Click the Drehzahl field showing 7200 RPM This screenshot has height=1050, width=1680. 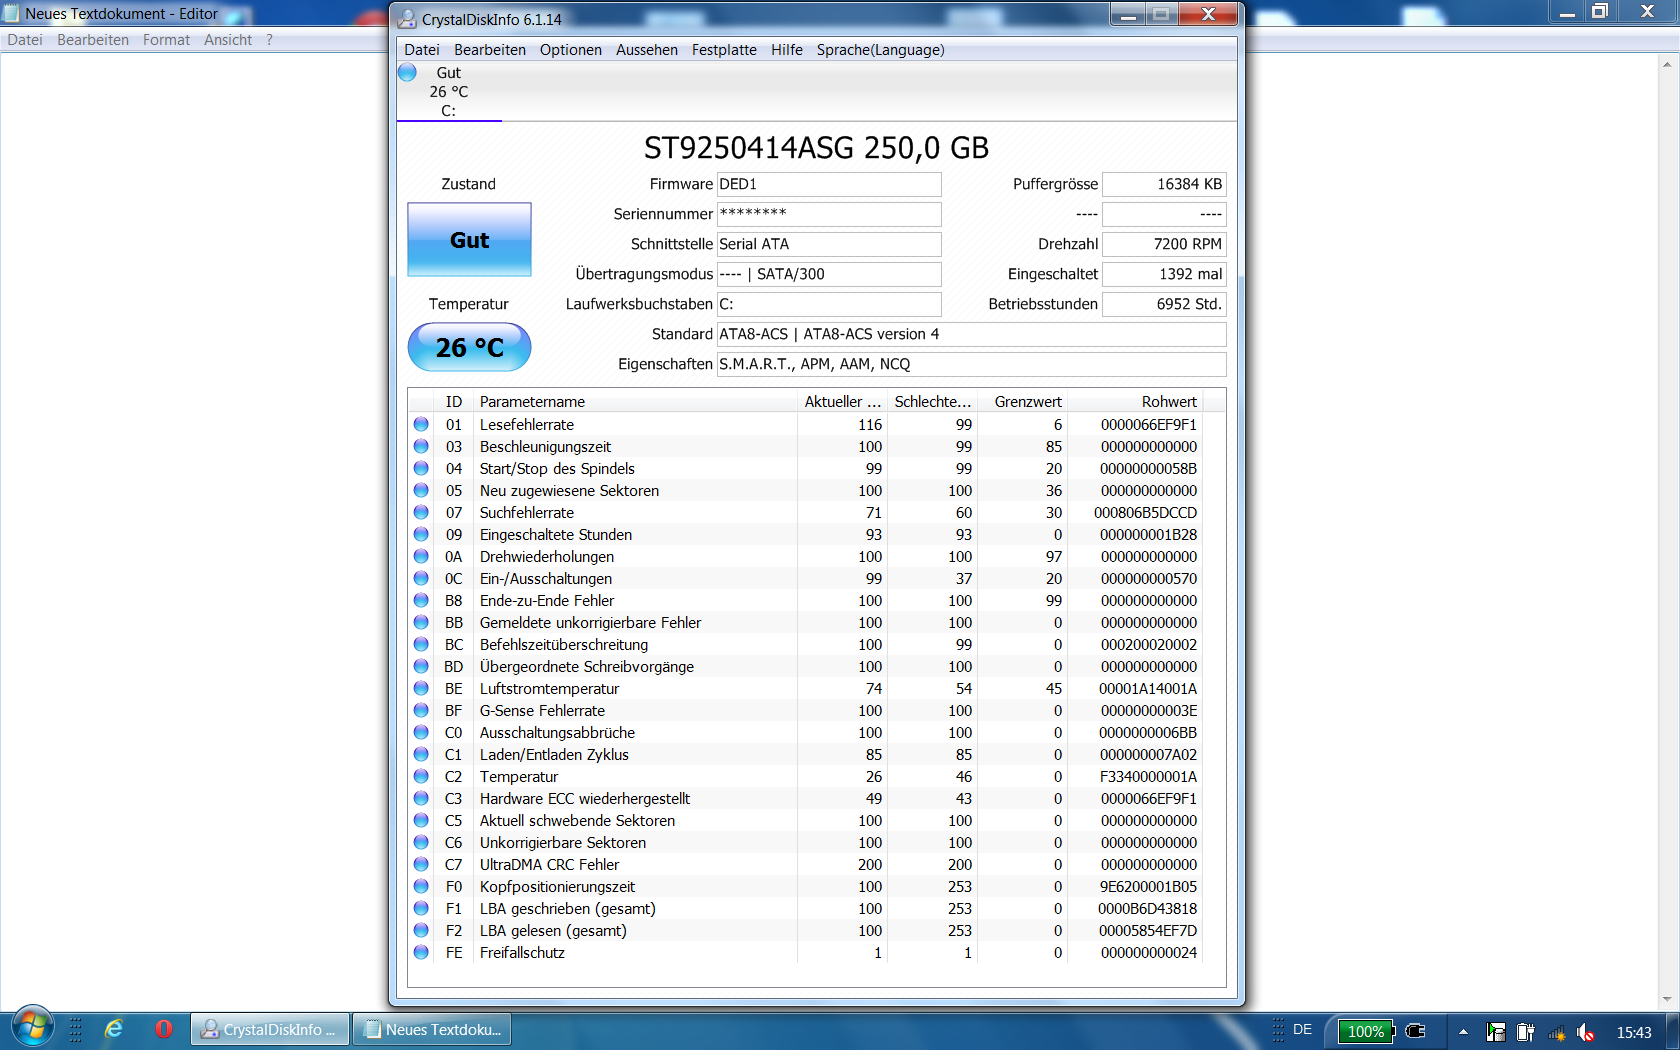pos(1164,244)
